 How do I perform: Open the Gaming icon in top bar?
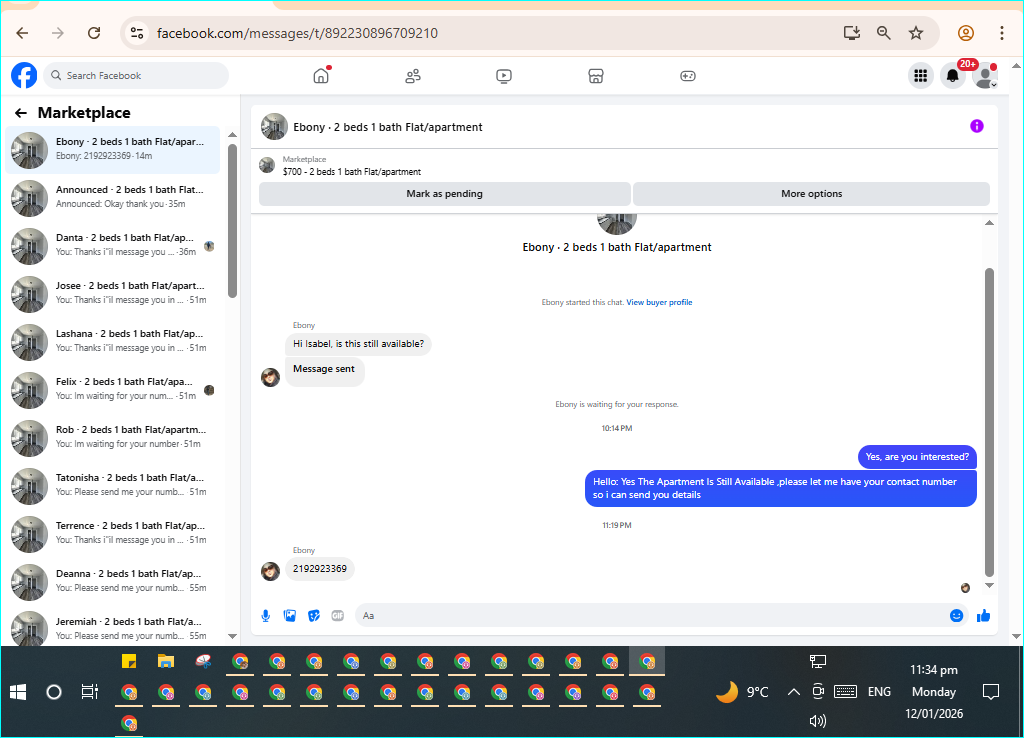click(688, 76)
